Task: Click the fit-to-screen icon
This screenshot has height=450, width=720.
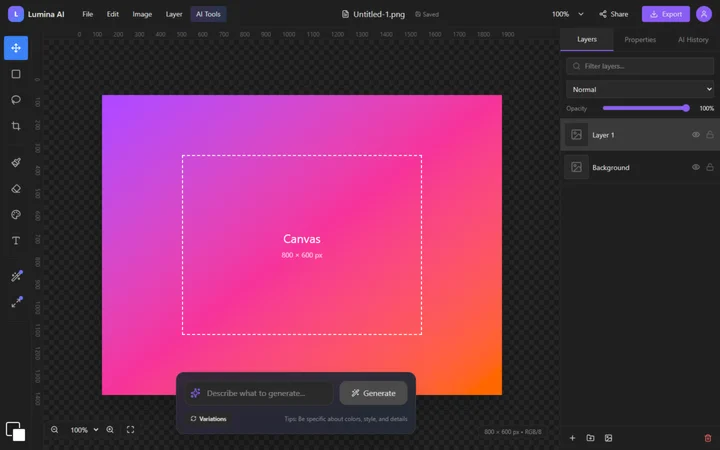Action: (x=130, y=430)
